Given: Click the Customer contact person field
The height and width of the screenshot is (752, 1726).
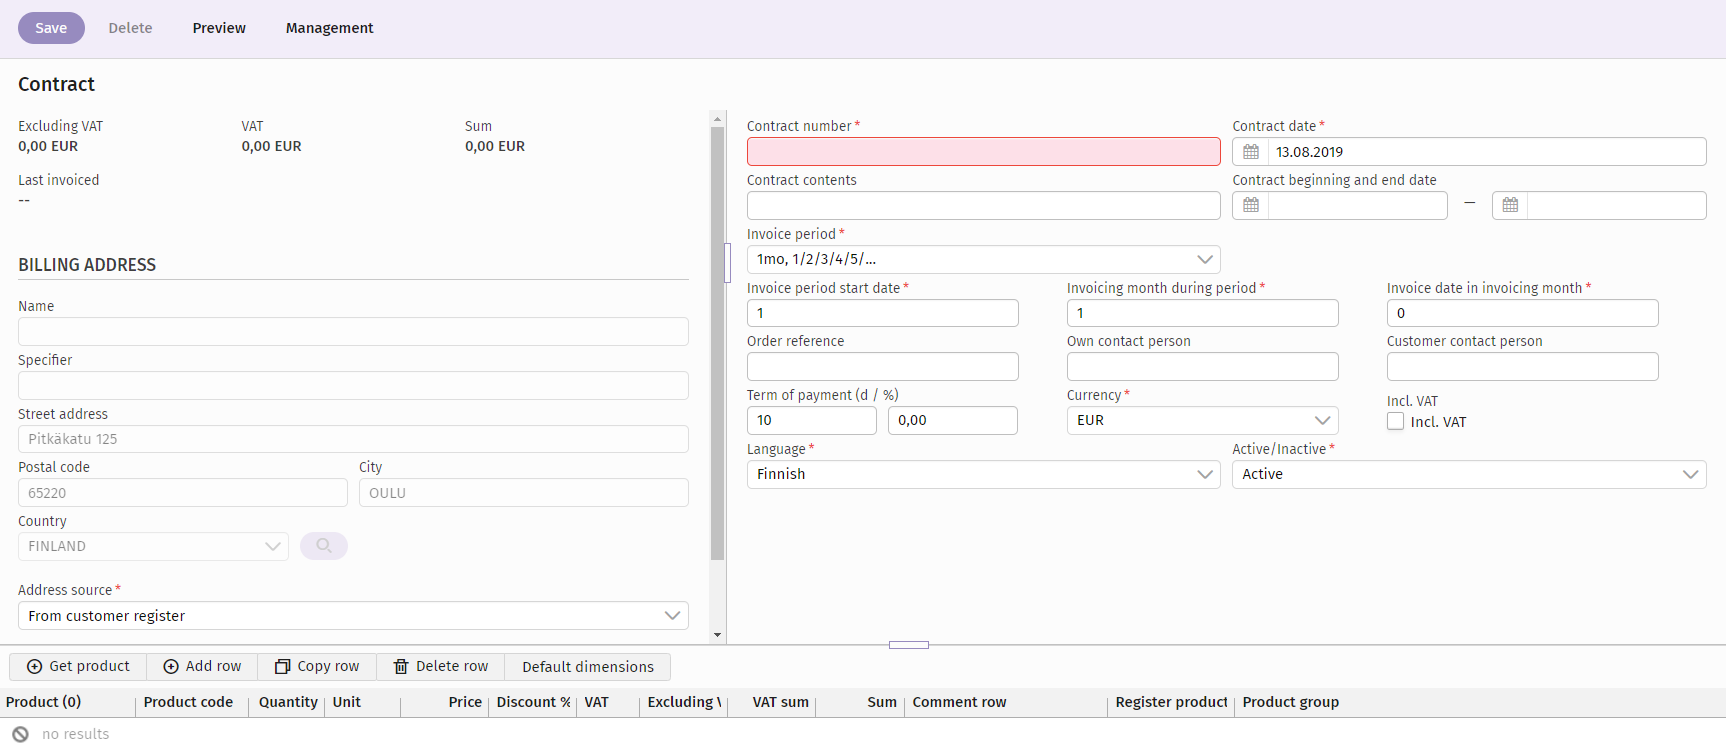Looking at the screenshot, I should 1523,367.
